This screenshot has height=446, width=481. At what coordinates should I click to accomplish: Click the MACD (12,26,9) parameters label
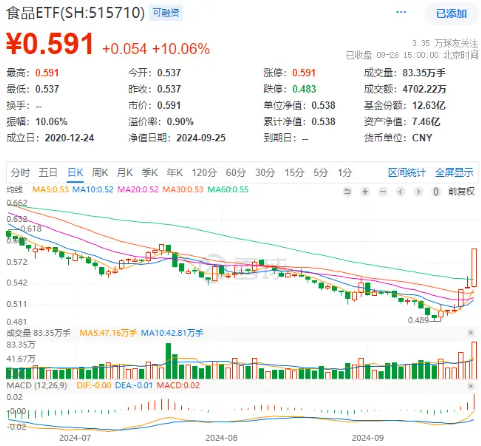[37, 385]
